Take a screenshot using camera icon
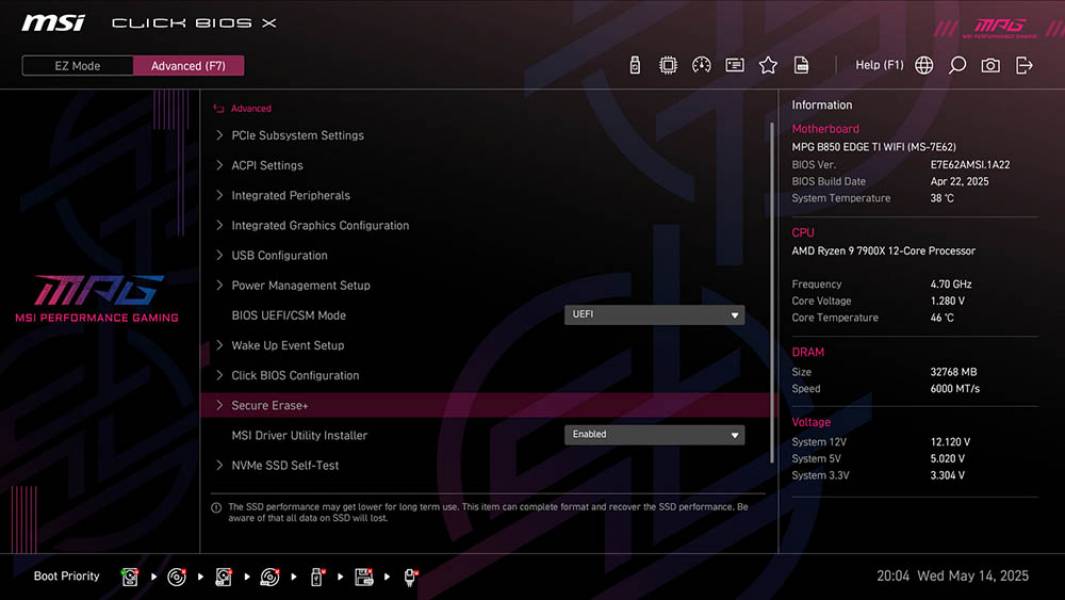Viewport: 1065px width, 600px height. (990, 65)
